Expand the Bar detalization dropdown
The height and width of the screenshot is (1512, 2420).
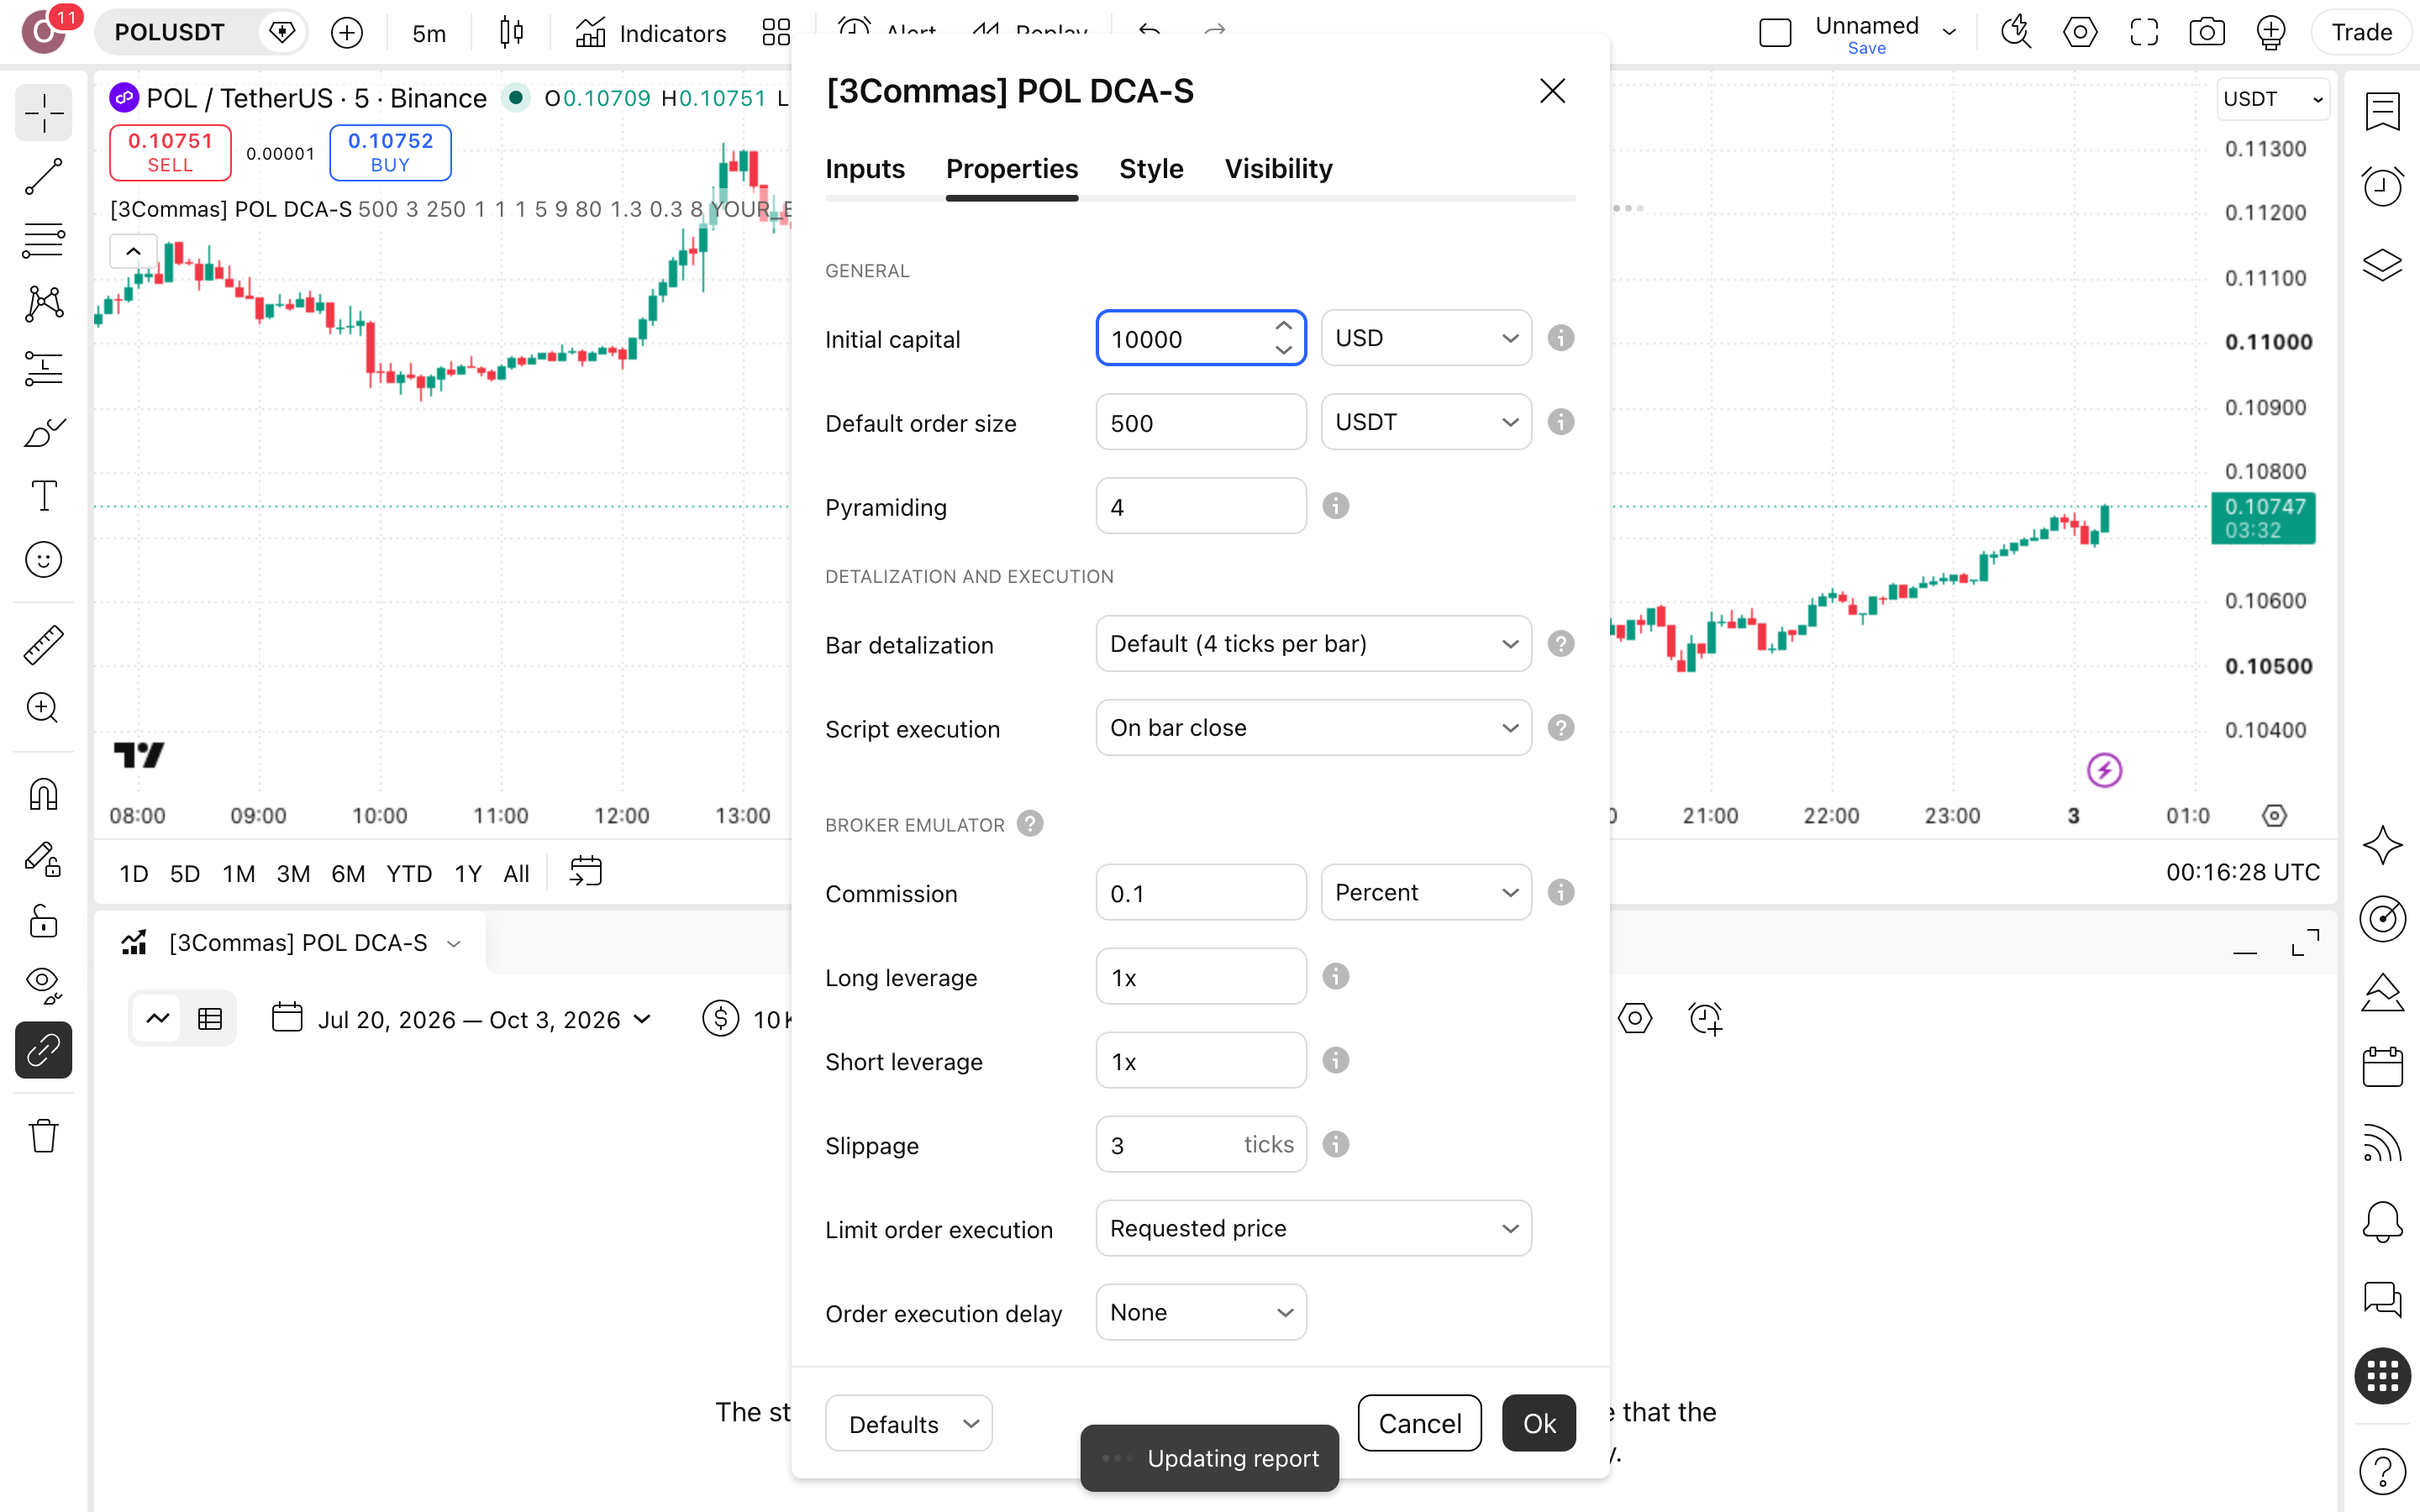[x=1313, y=644]
